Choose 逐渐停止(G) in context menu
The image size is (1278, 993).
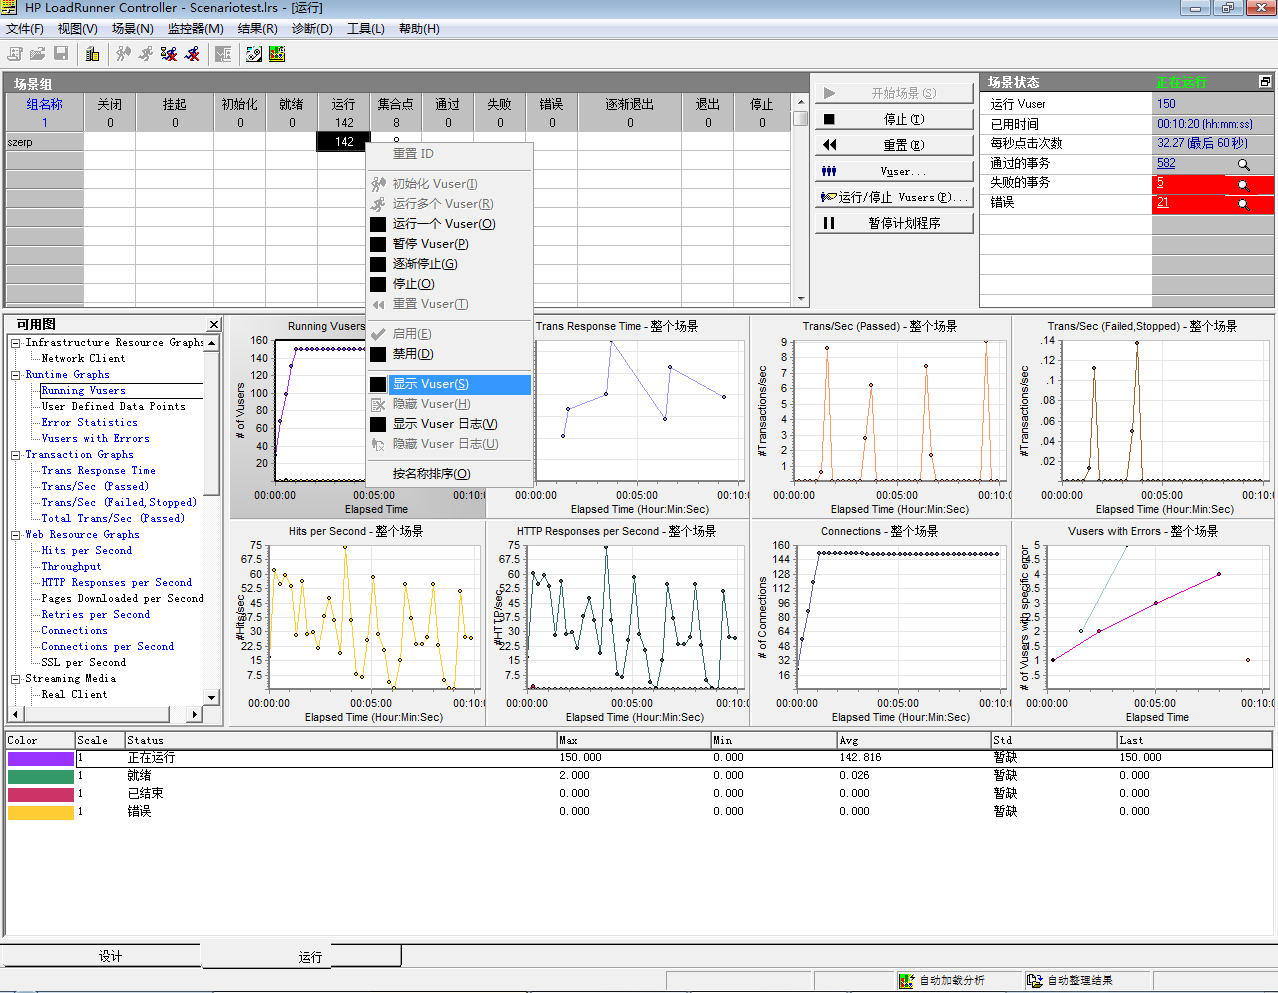(448, 264)
